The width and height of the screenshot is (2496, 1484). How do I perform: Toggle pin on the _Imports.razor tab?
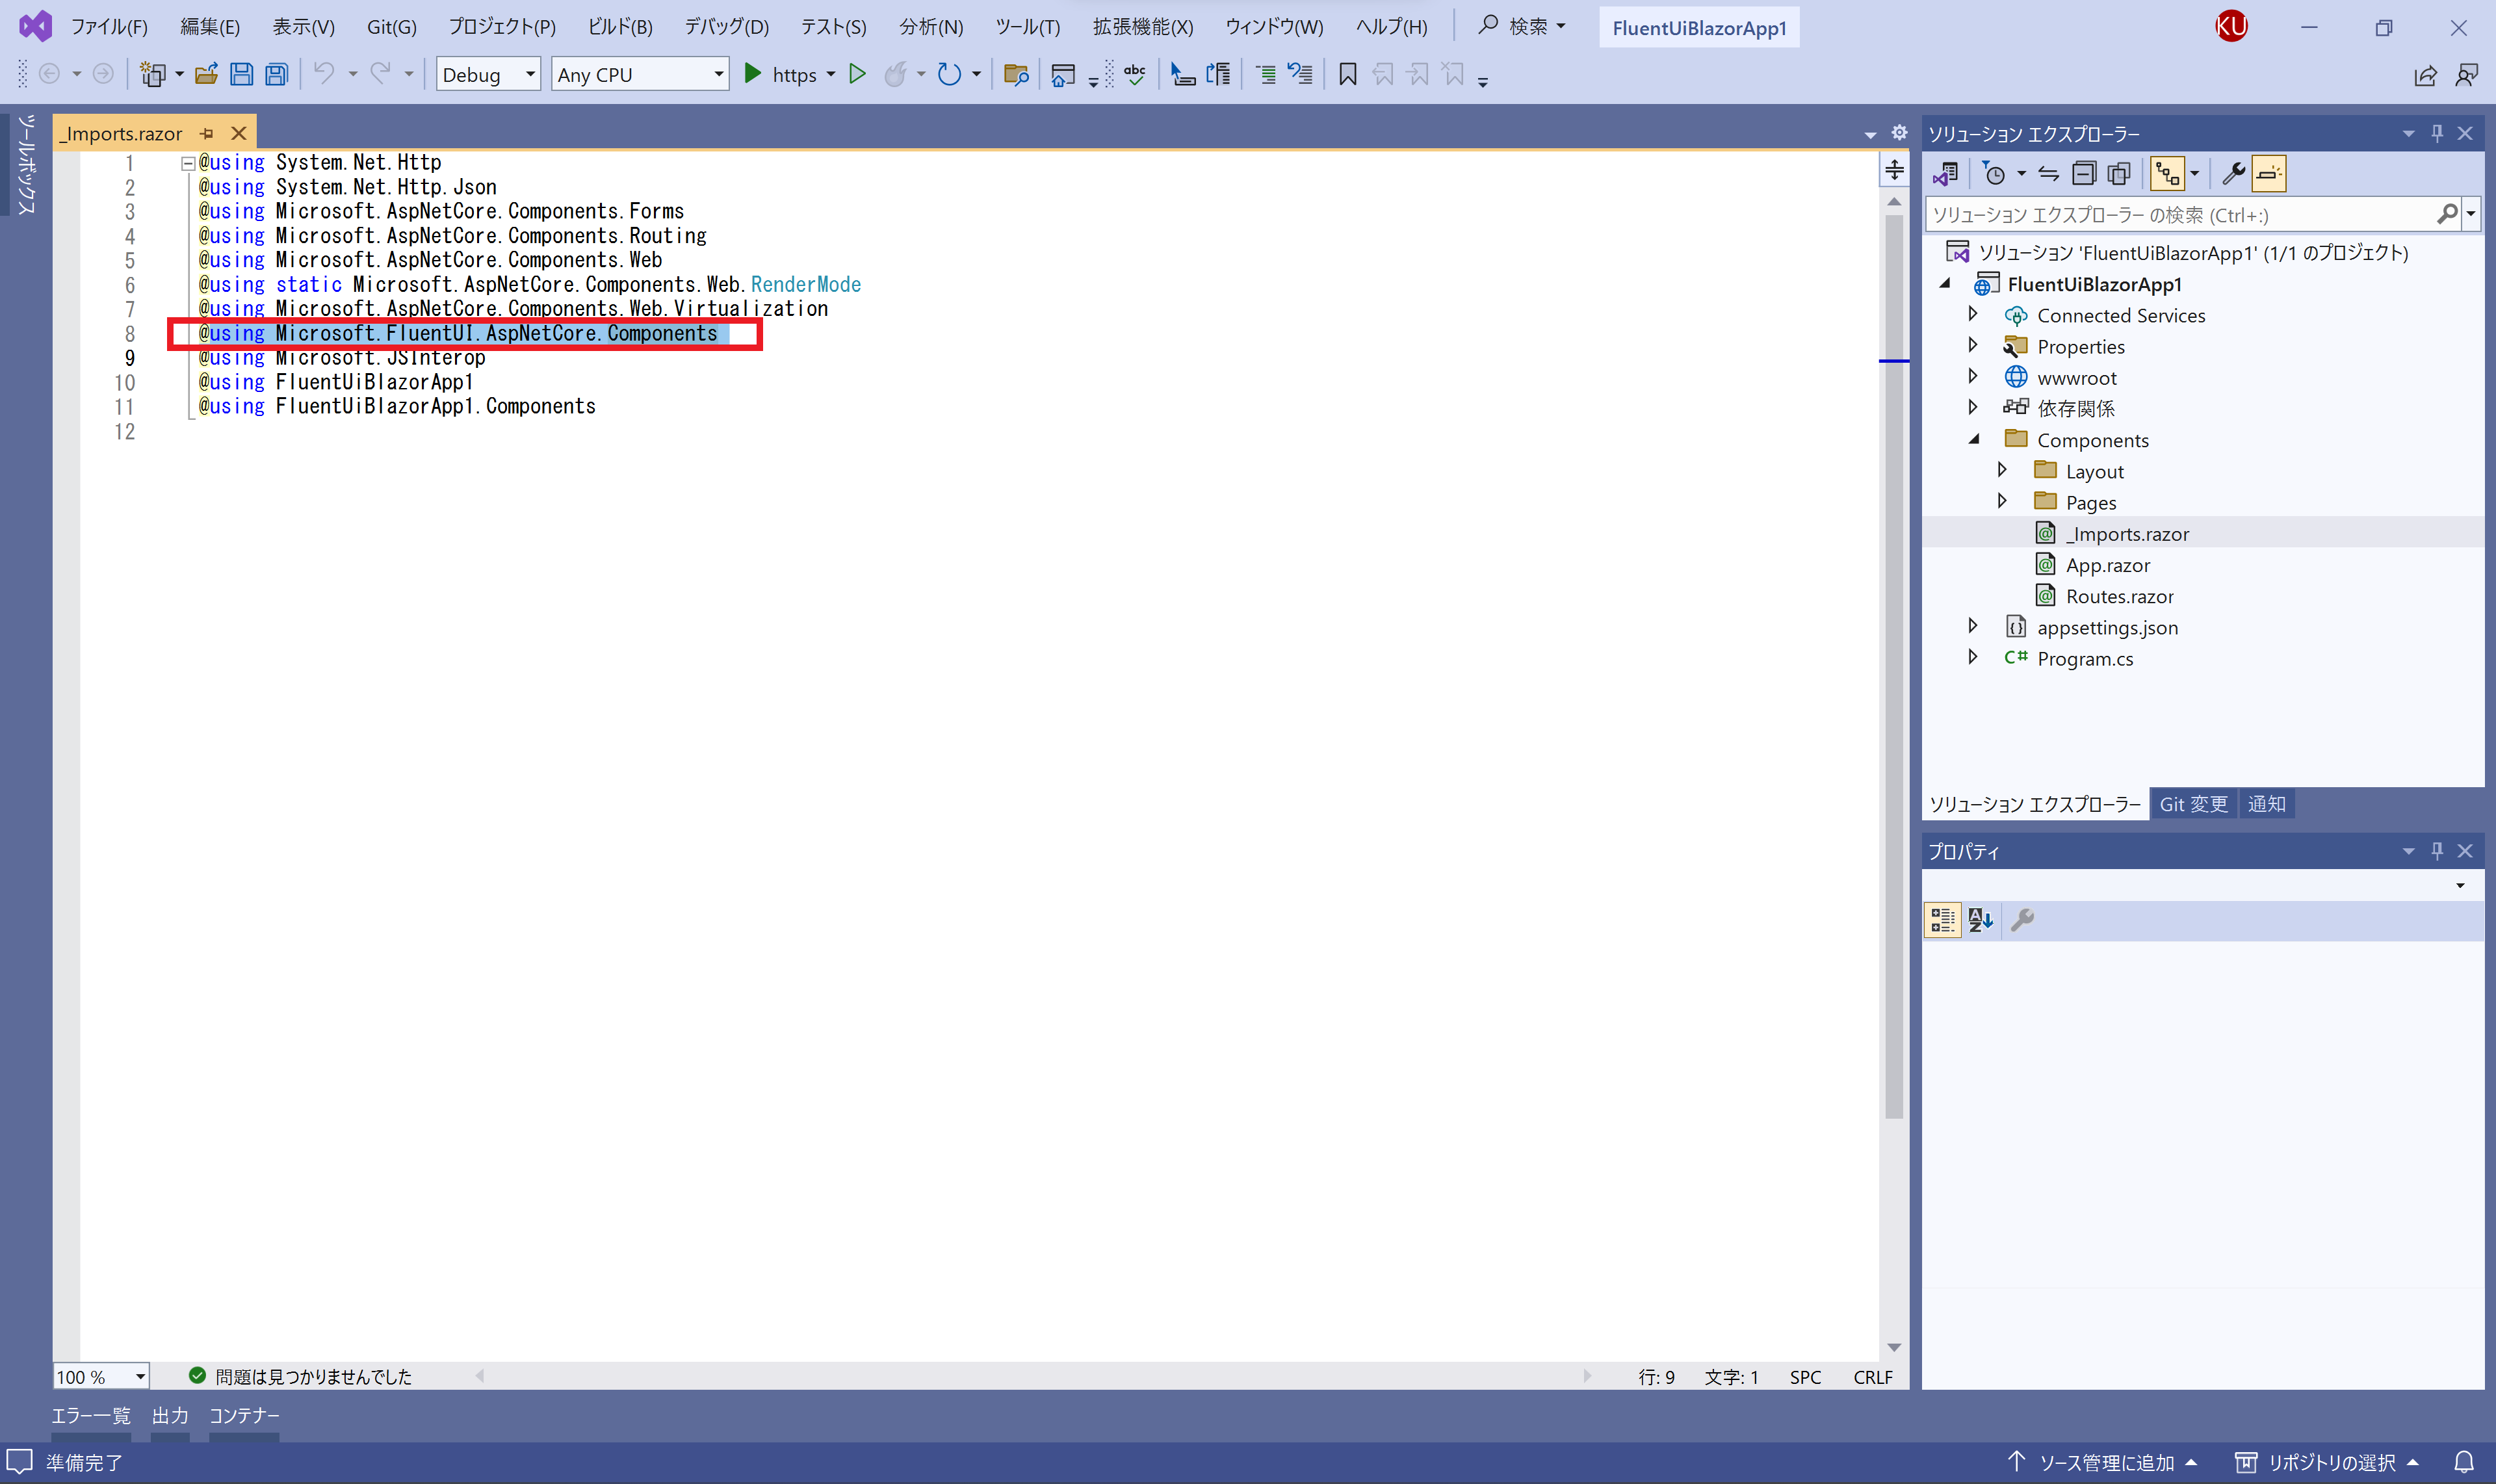(x=207, y=133)
